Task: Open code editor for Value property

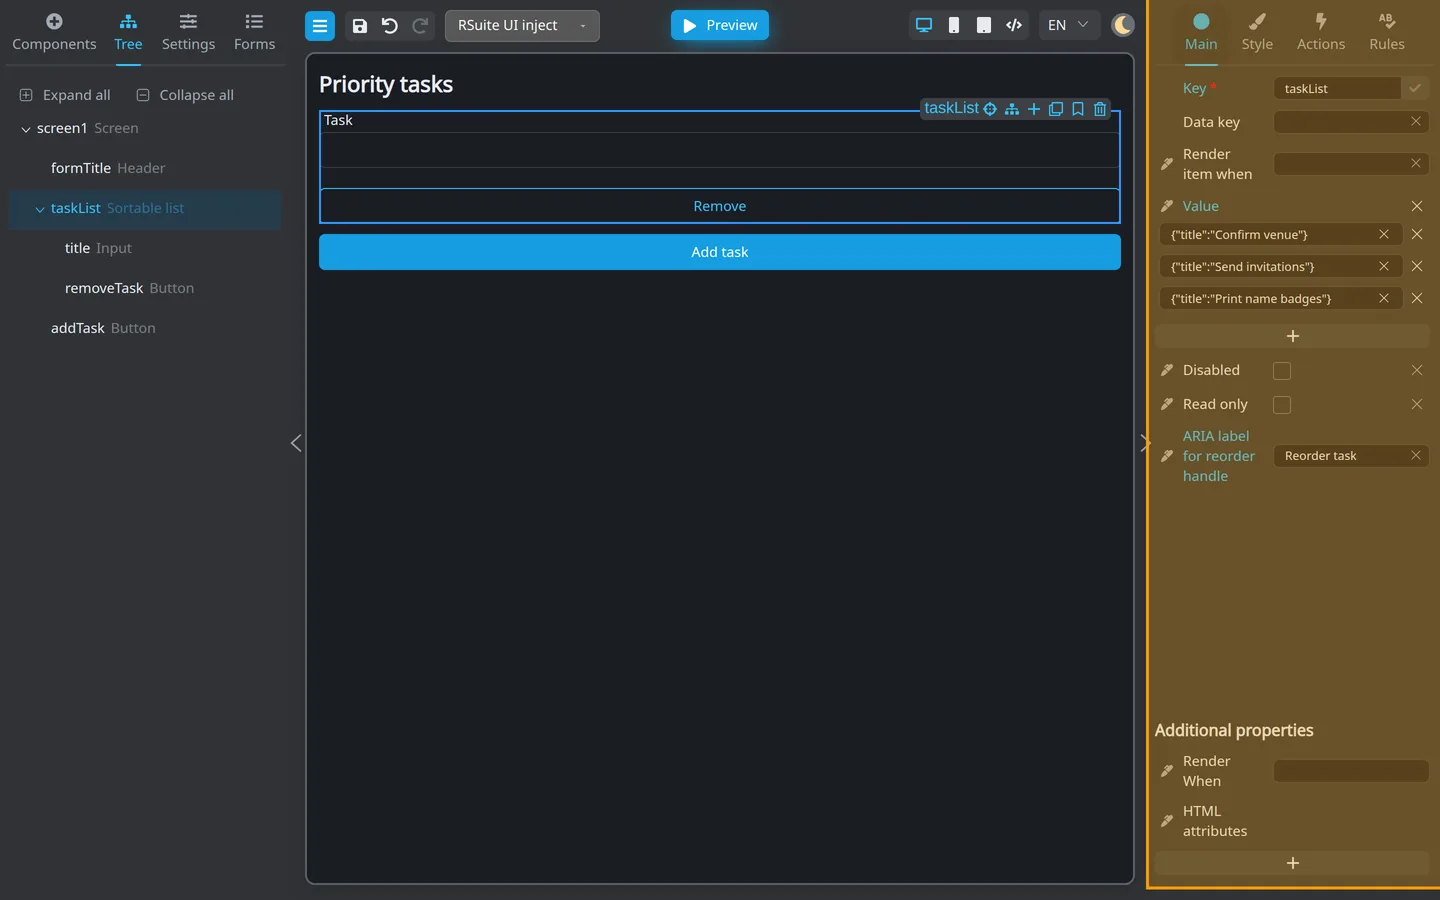Action: click(x=1167, y=206)
